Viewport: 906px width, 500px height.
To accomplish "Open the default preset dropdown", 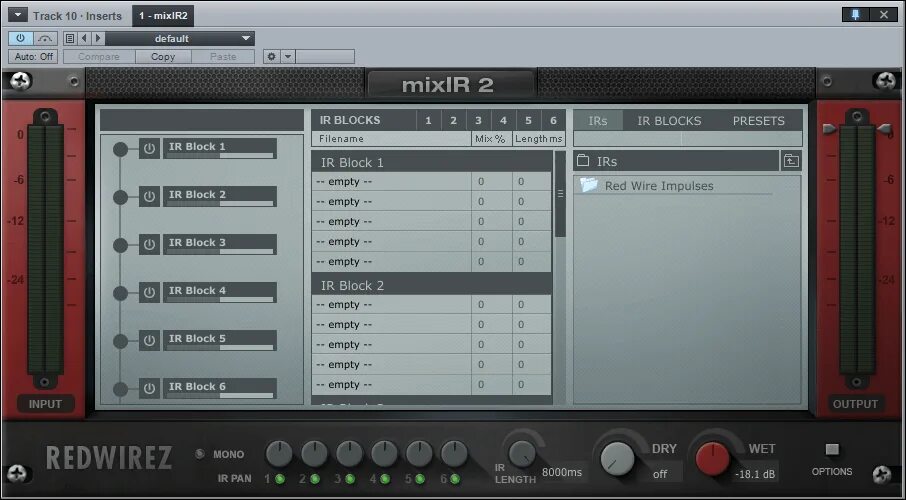I will pyautogui.click(x=180, y=39).
